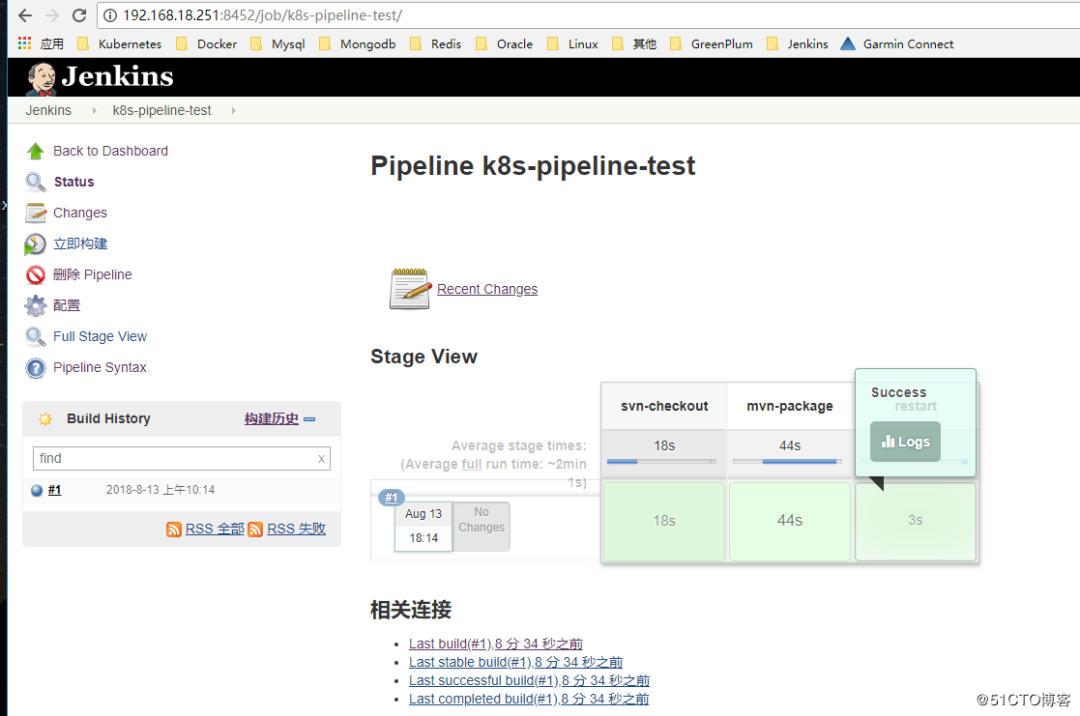Select Jenkins in the breadcrumb bar
1080x716 pixels.
click(47, 110)
